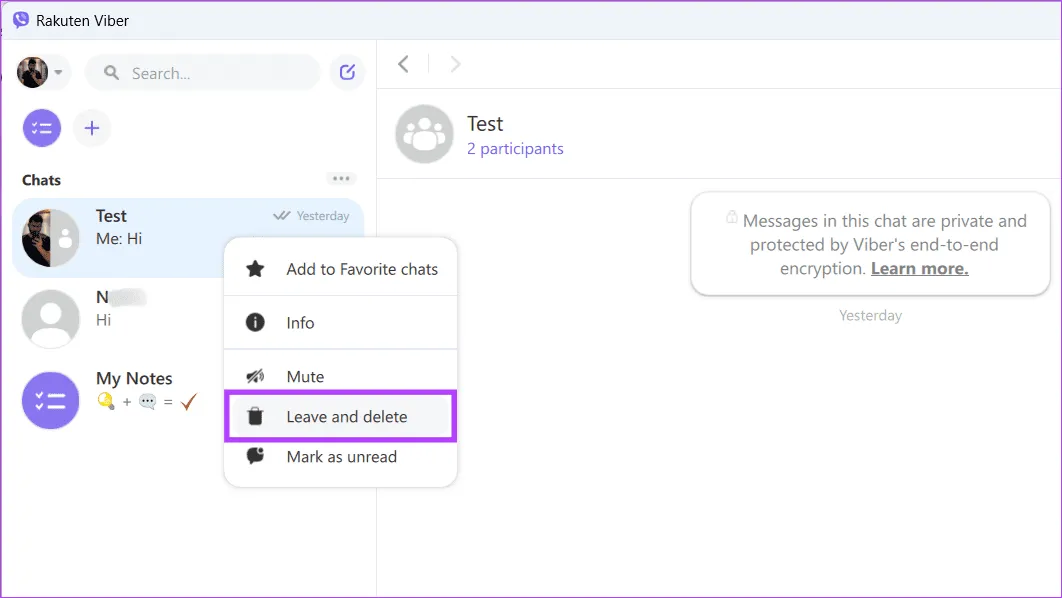The height and width of the screenshot is (598, 1062).
Task: Click the compose new message icon
Action: 347,72
